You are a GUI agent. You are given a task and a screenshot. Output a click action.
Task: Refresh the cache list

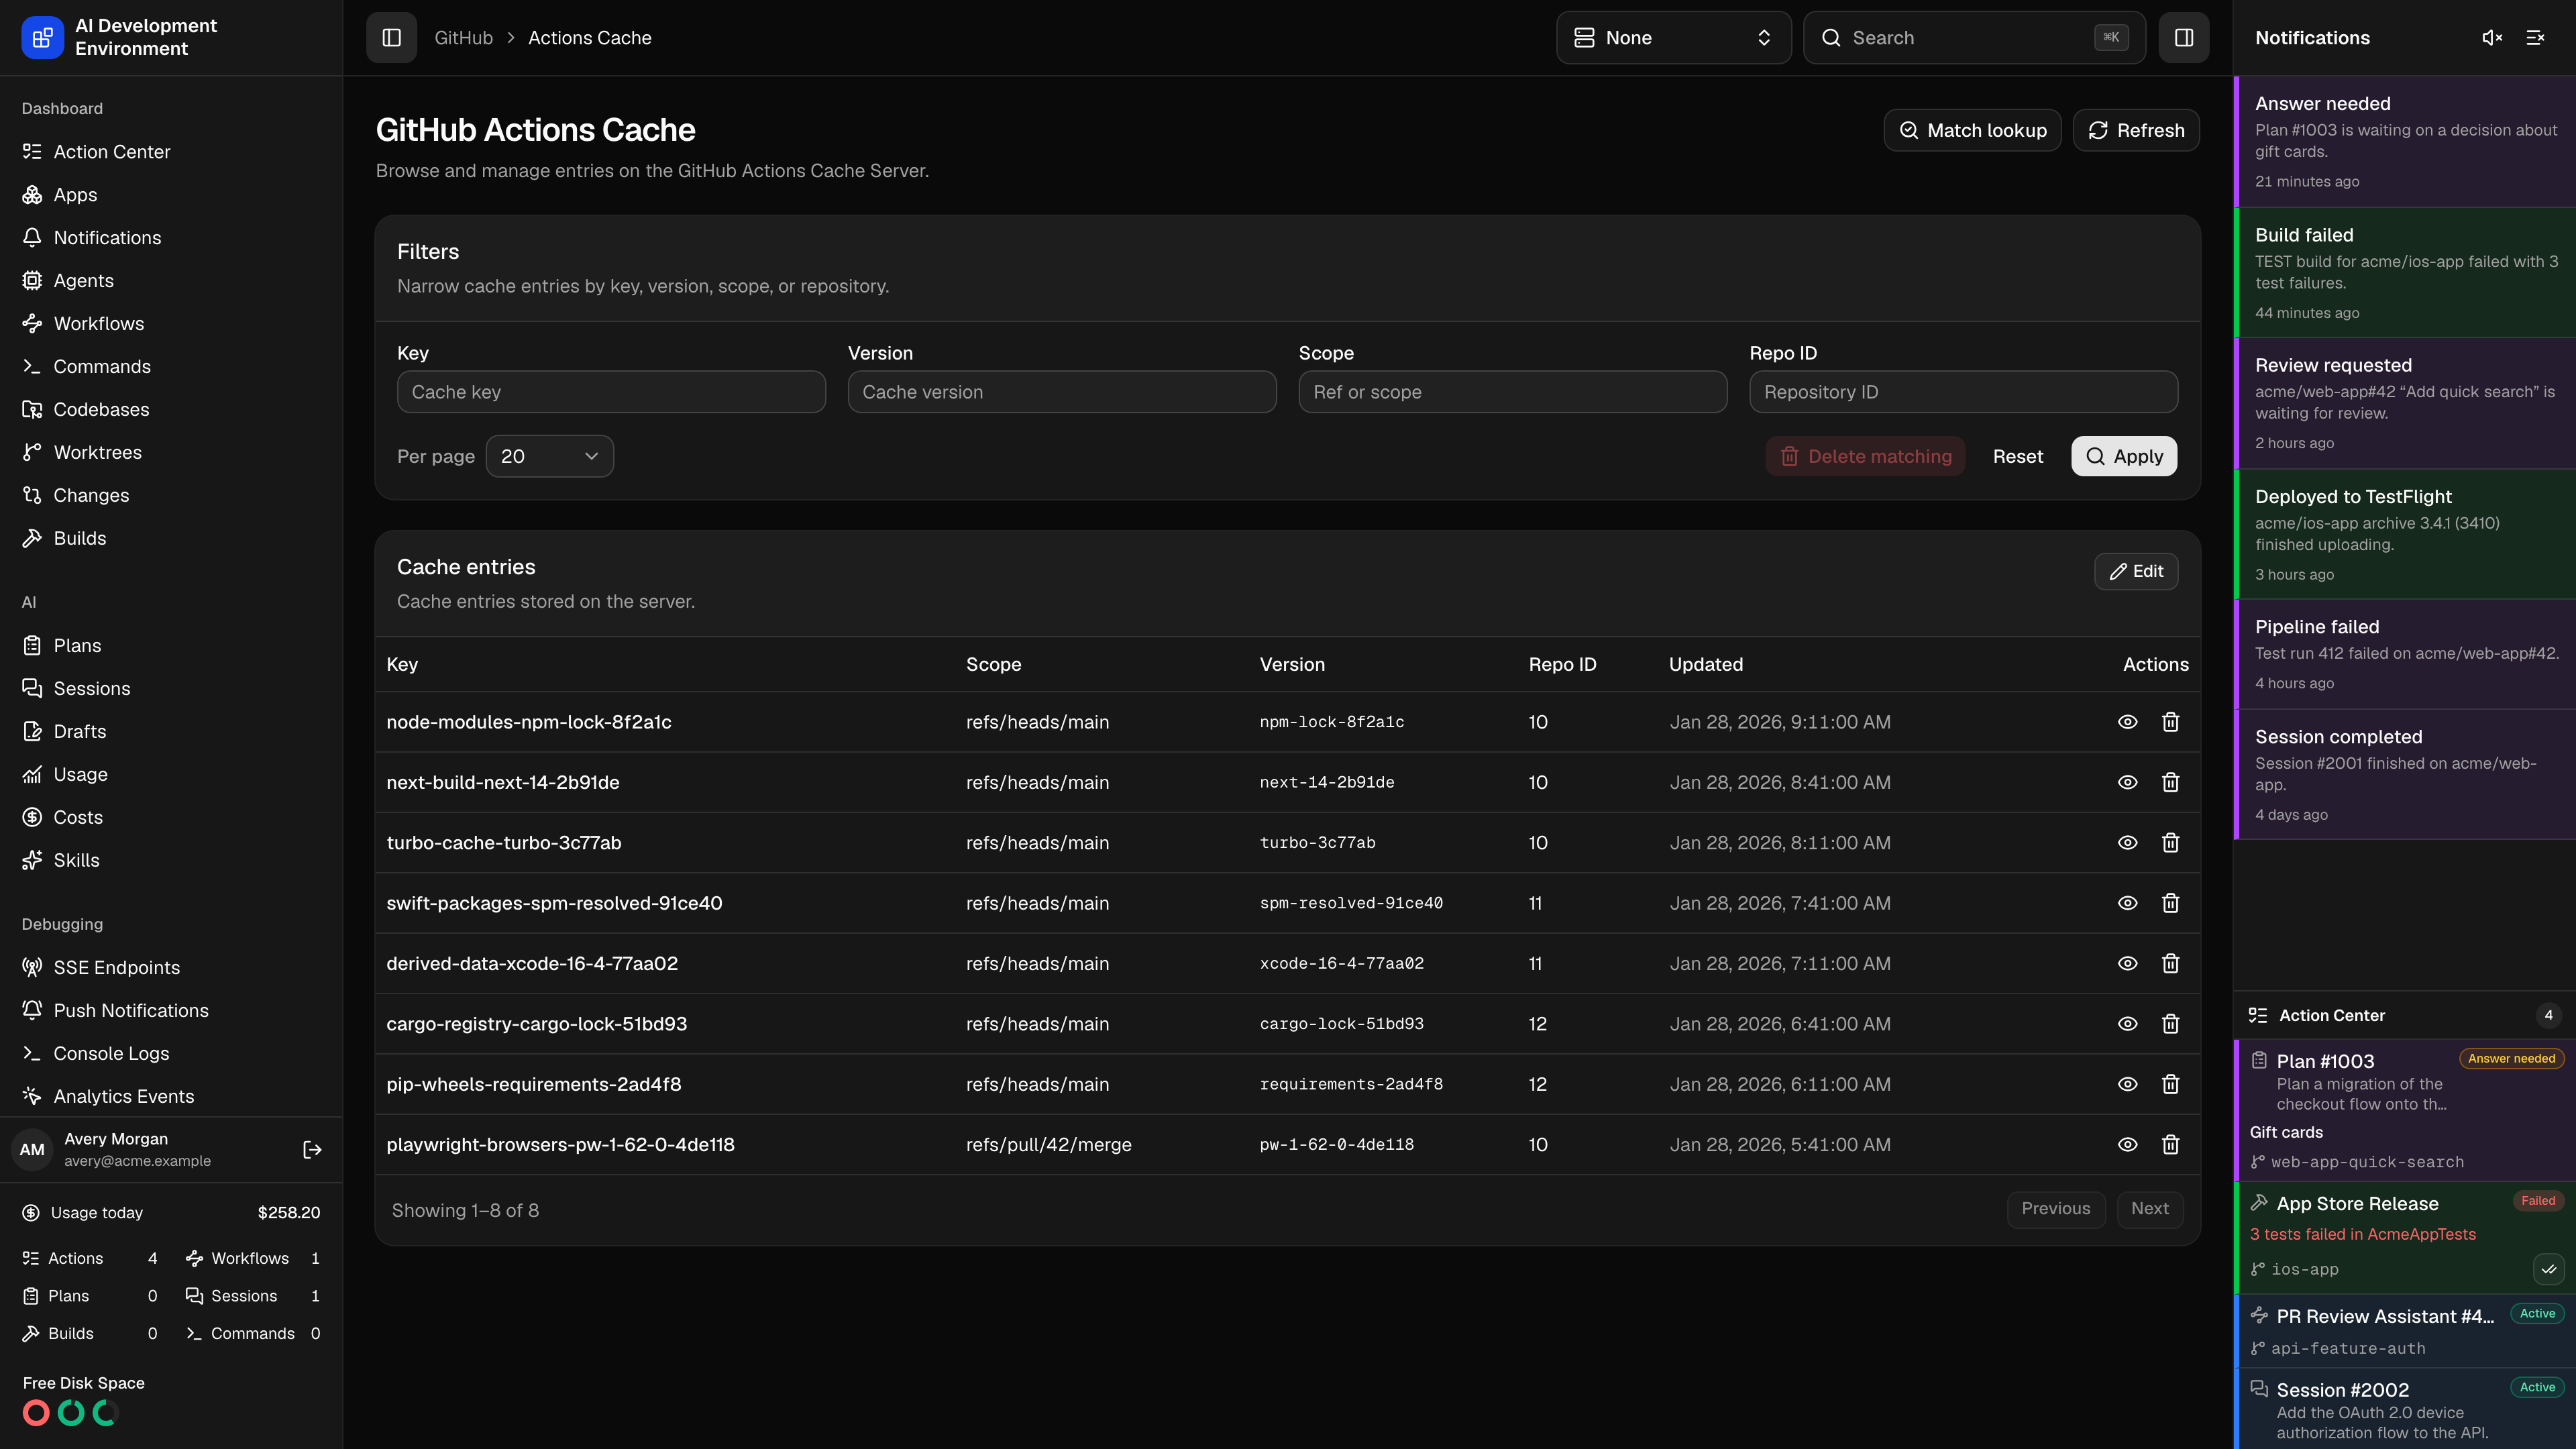[2135, 130]
